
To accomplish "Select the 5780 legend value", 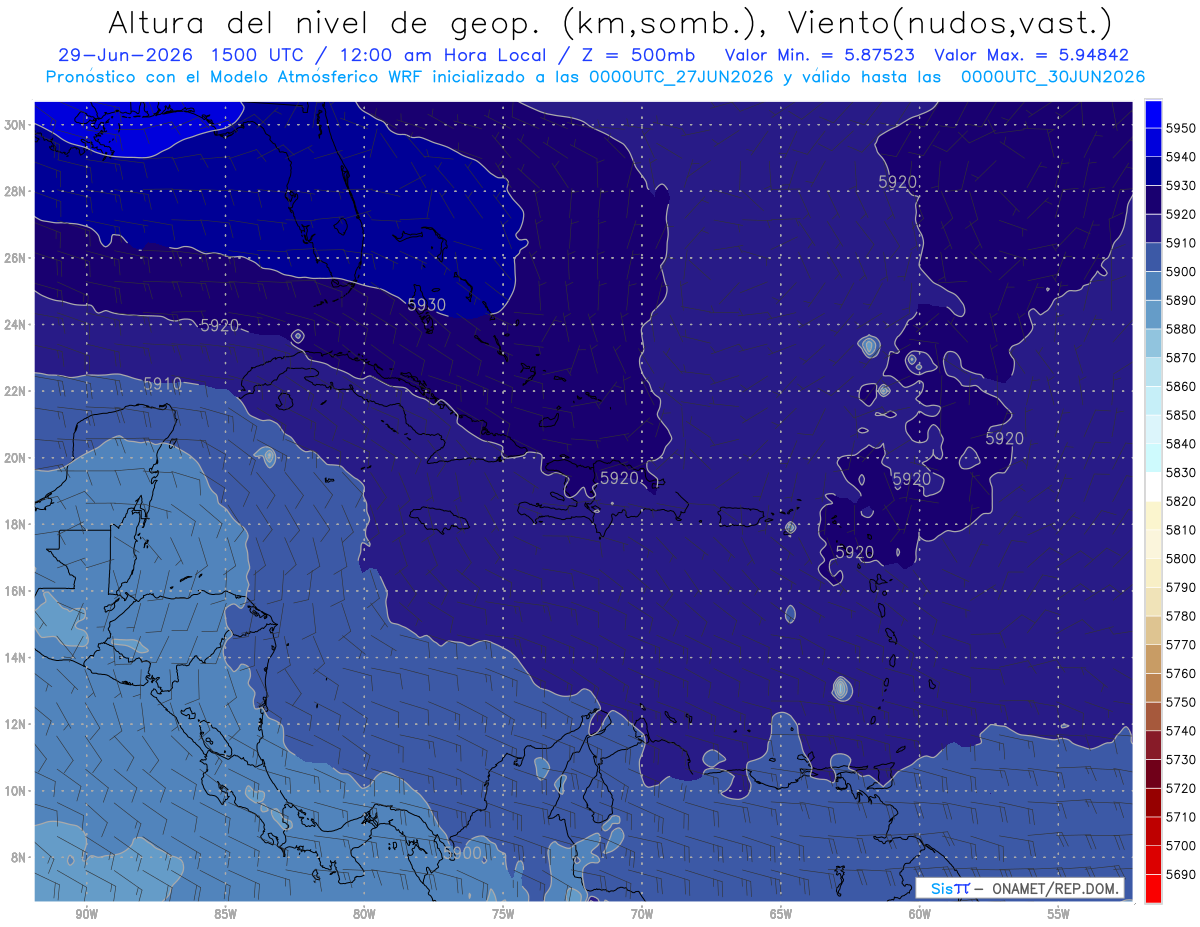I will 1181,616.
